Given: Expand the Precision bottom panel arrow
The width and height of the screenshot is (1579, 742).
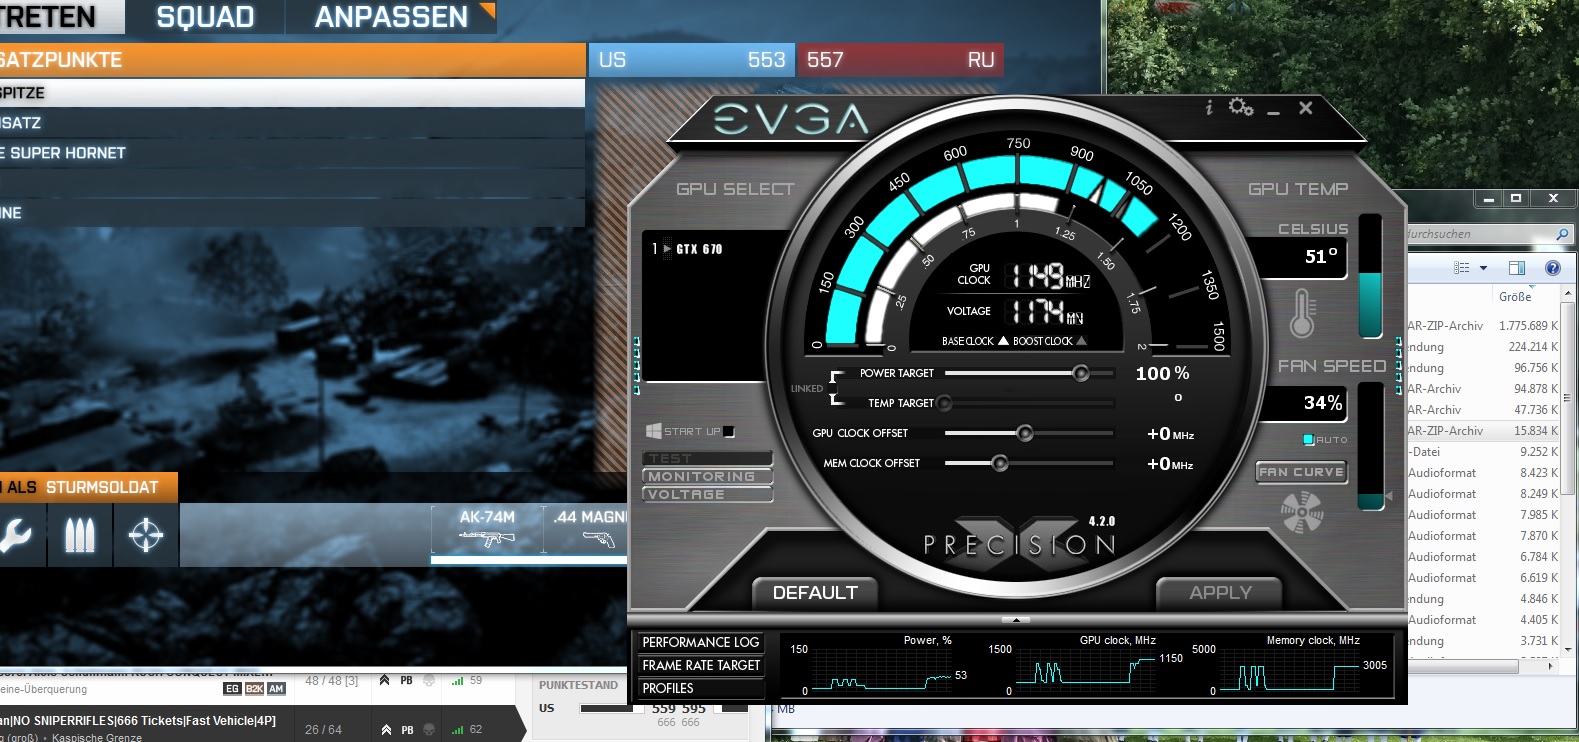Looking at the screenshot, I should (1016, 620).
